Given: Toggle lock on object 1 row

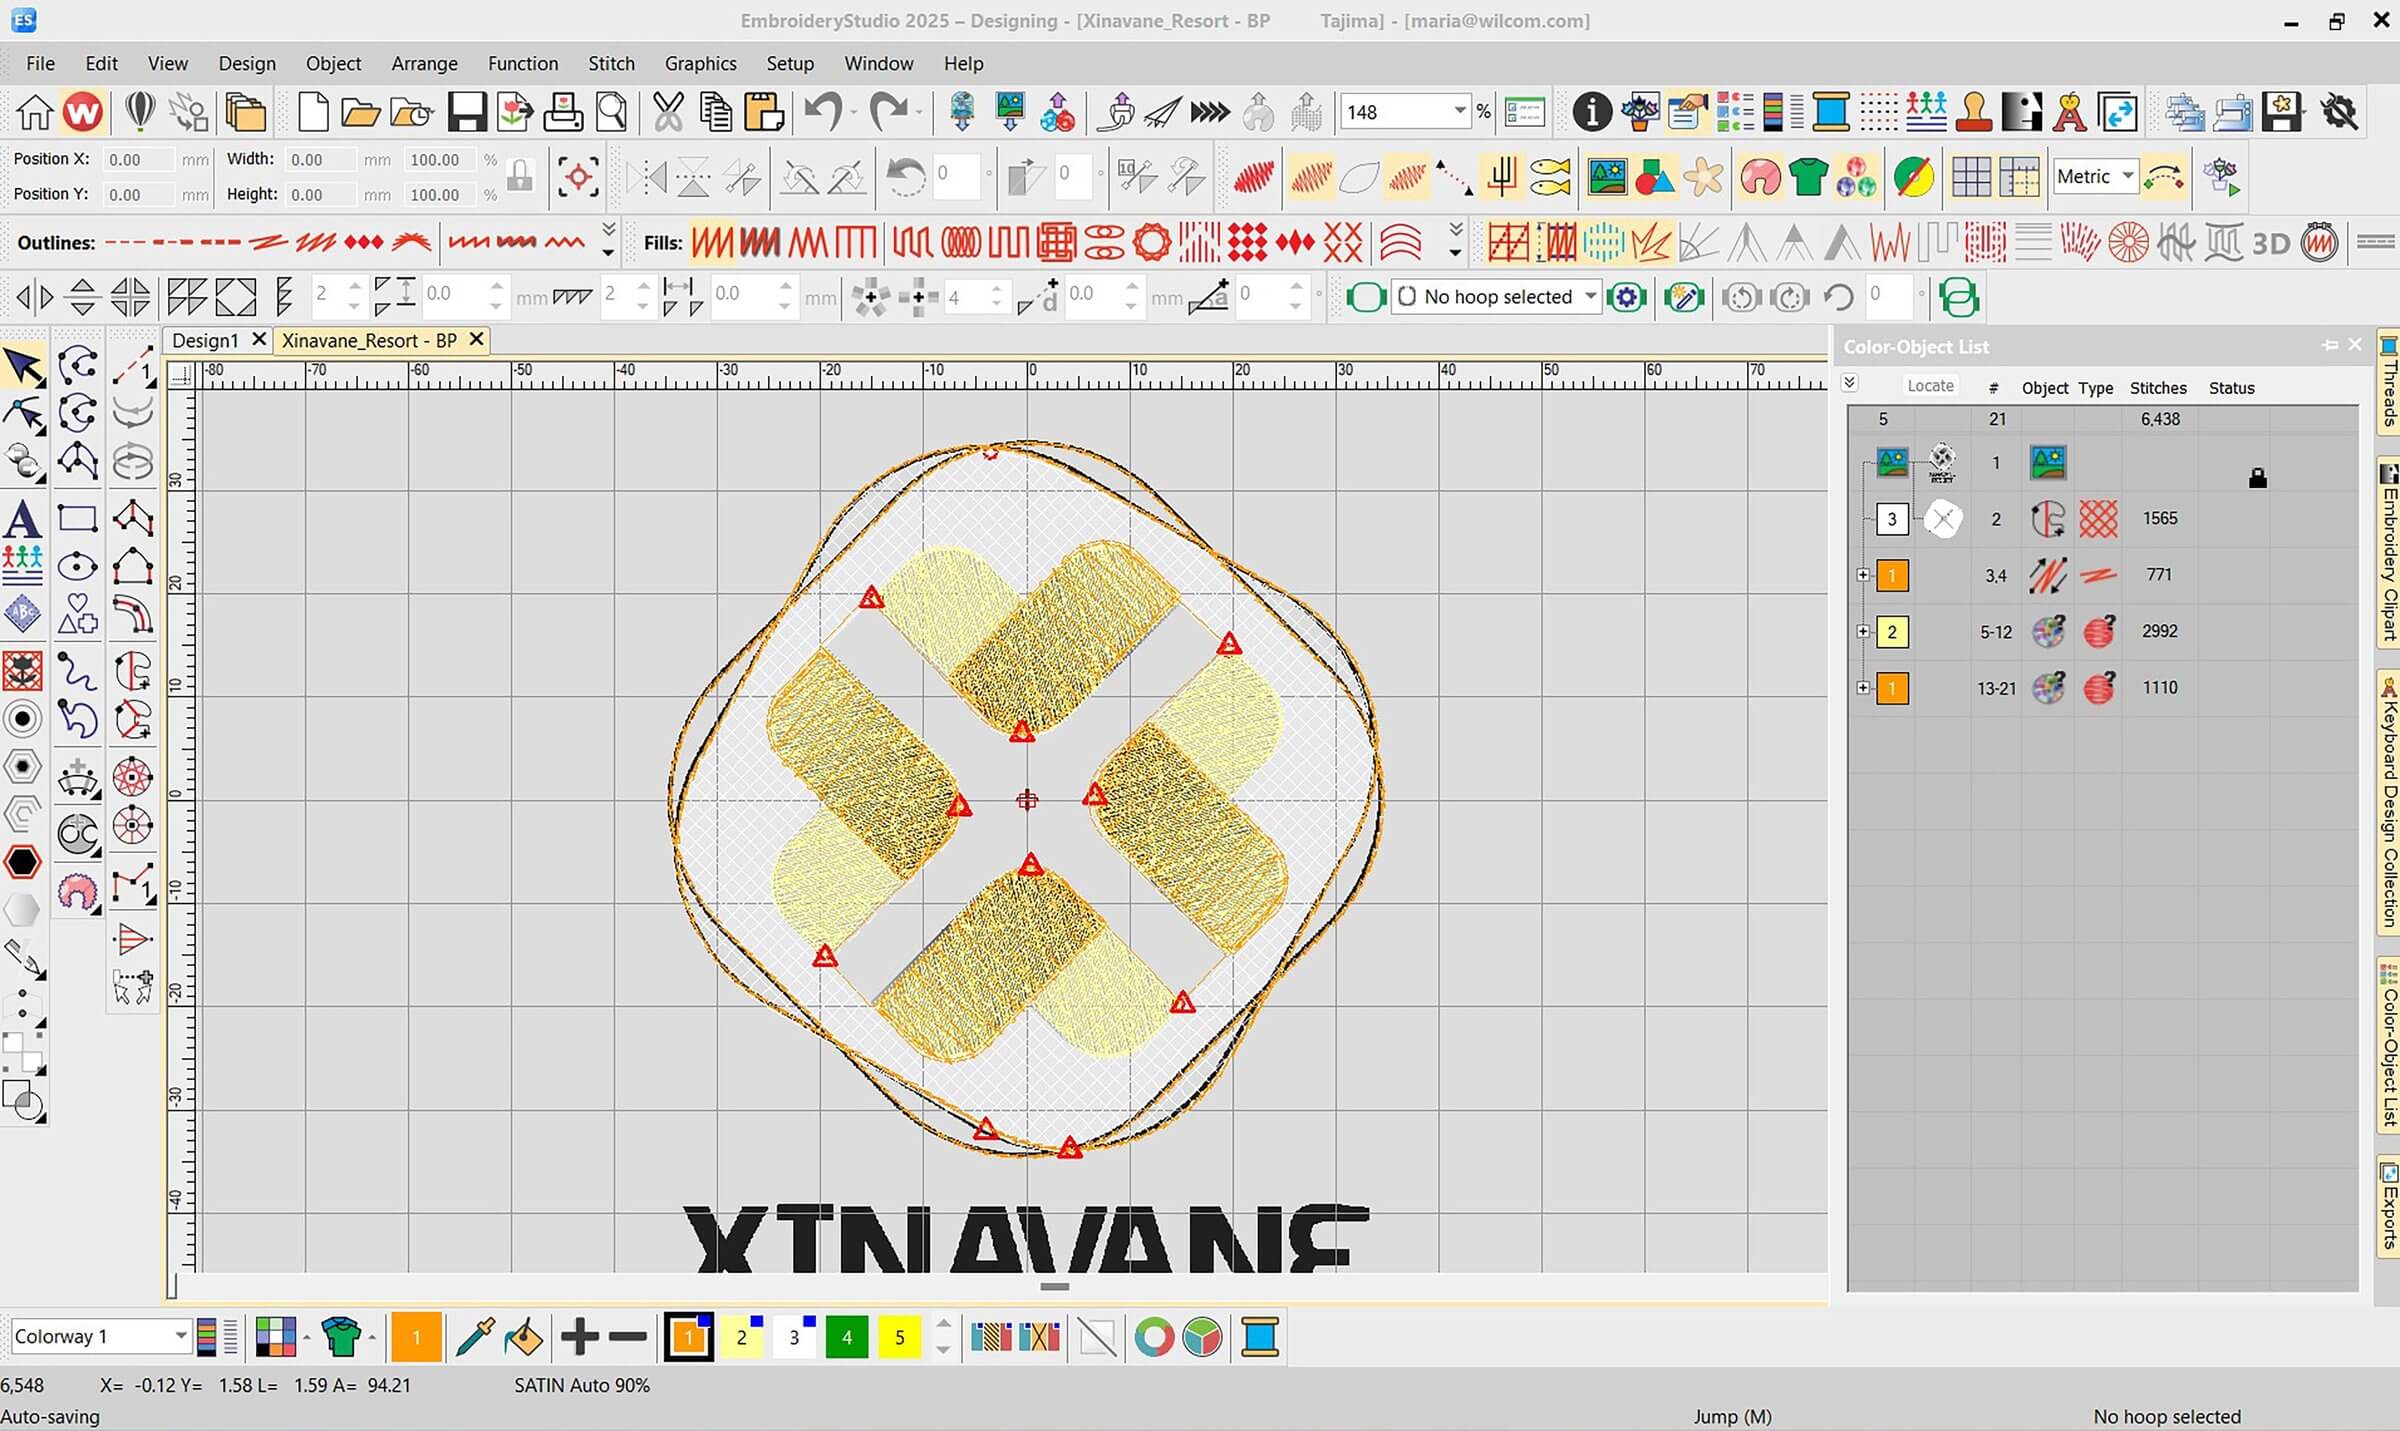Looking at the screenshot, I should [2257, 478].
